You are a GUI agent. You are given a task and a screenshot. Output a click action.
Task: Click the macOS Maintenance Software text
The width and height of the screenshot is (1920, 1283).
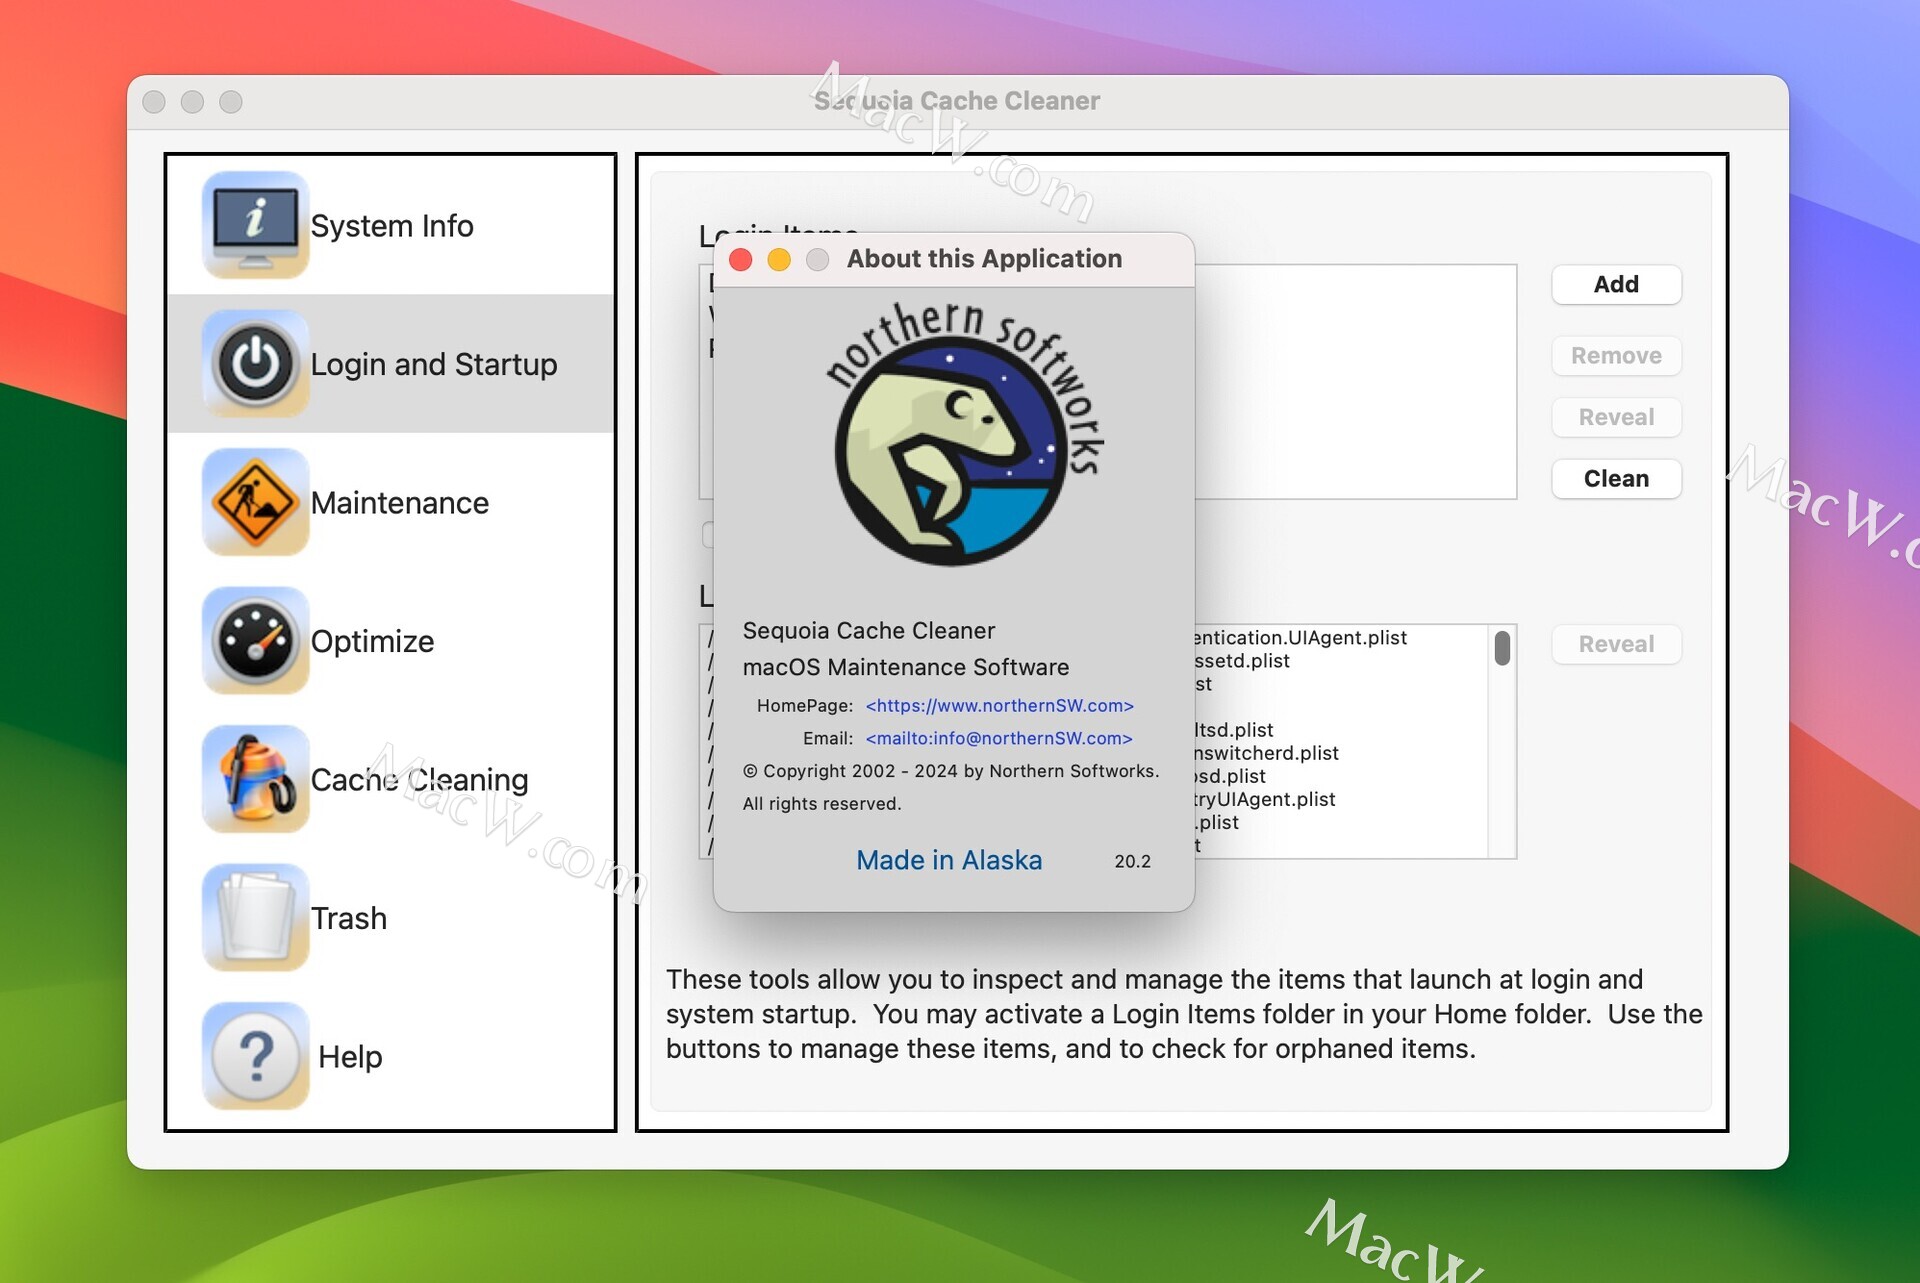click(905, 667)
